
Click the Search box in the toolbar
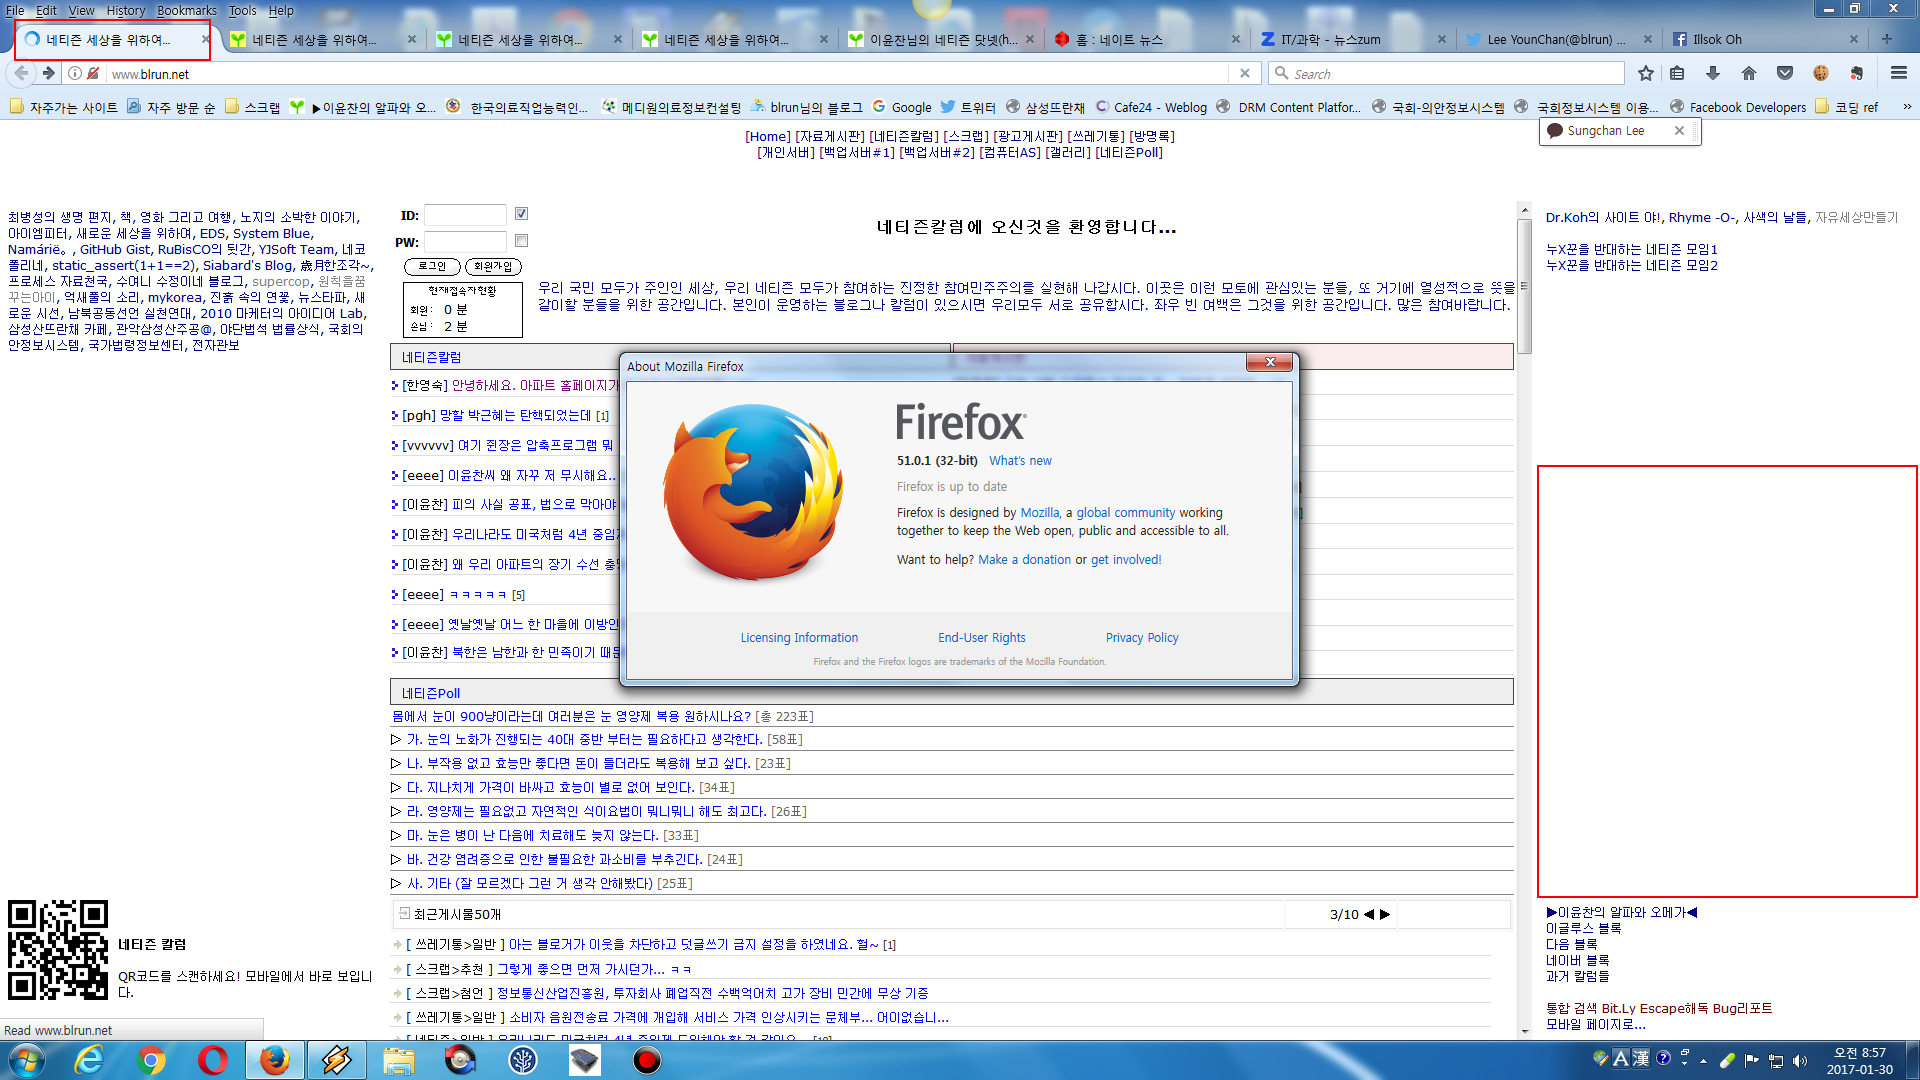[1447, 74]
